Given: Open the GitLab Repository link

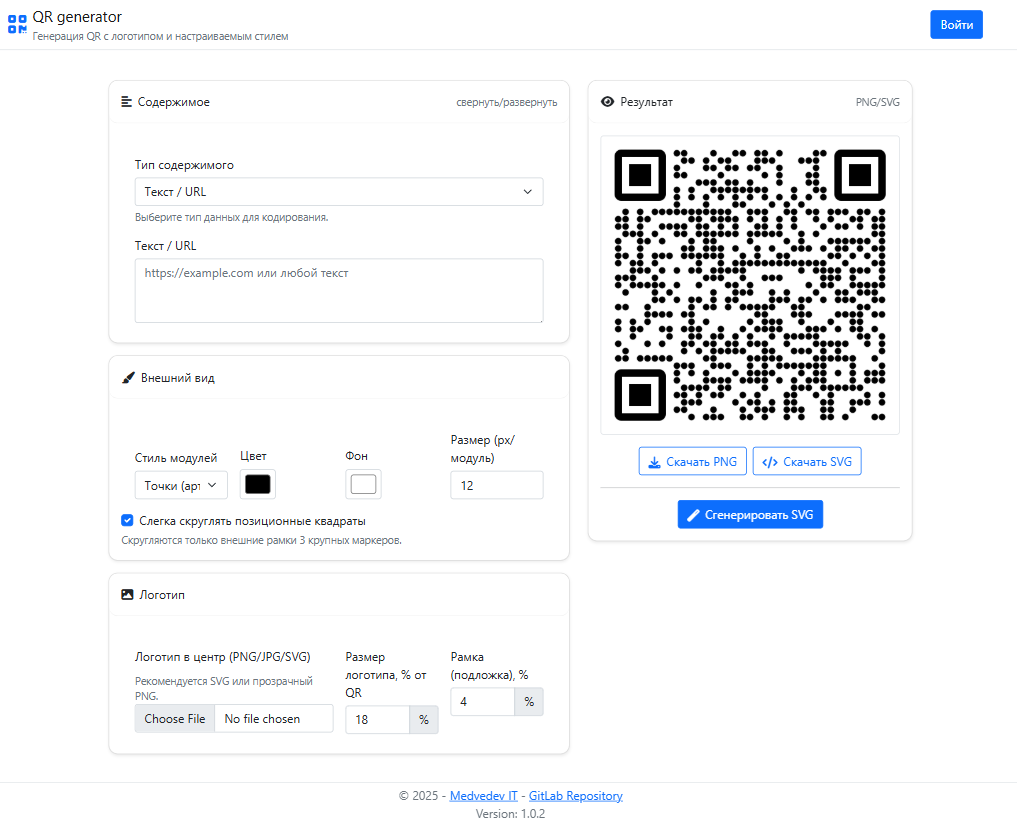Looking at the screenshot, I should (x=575, y=796).
